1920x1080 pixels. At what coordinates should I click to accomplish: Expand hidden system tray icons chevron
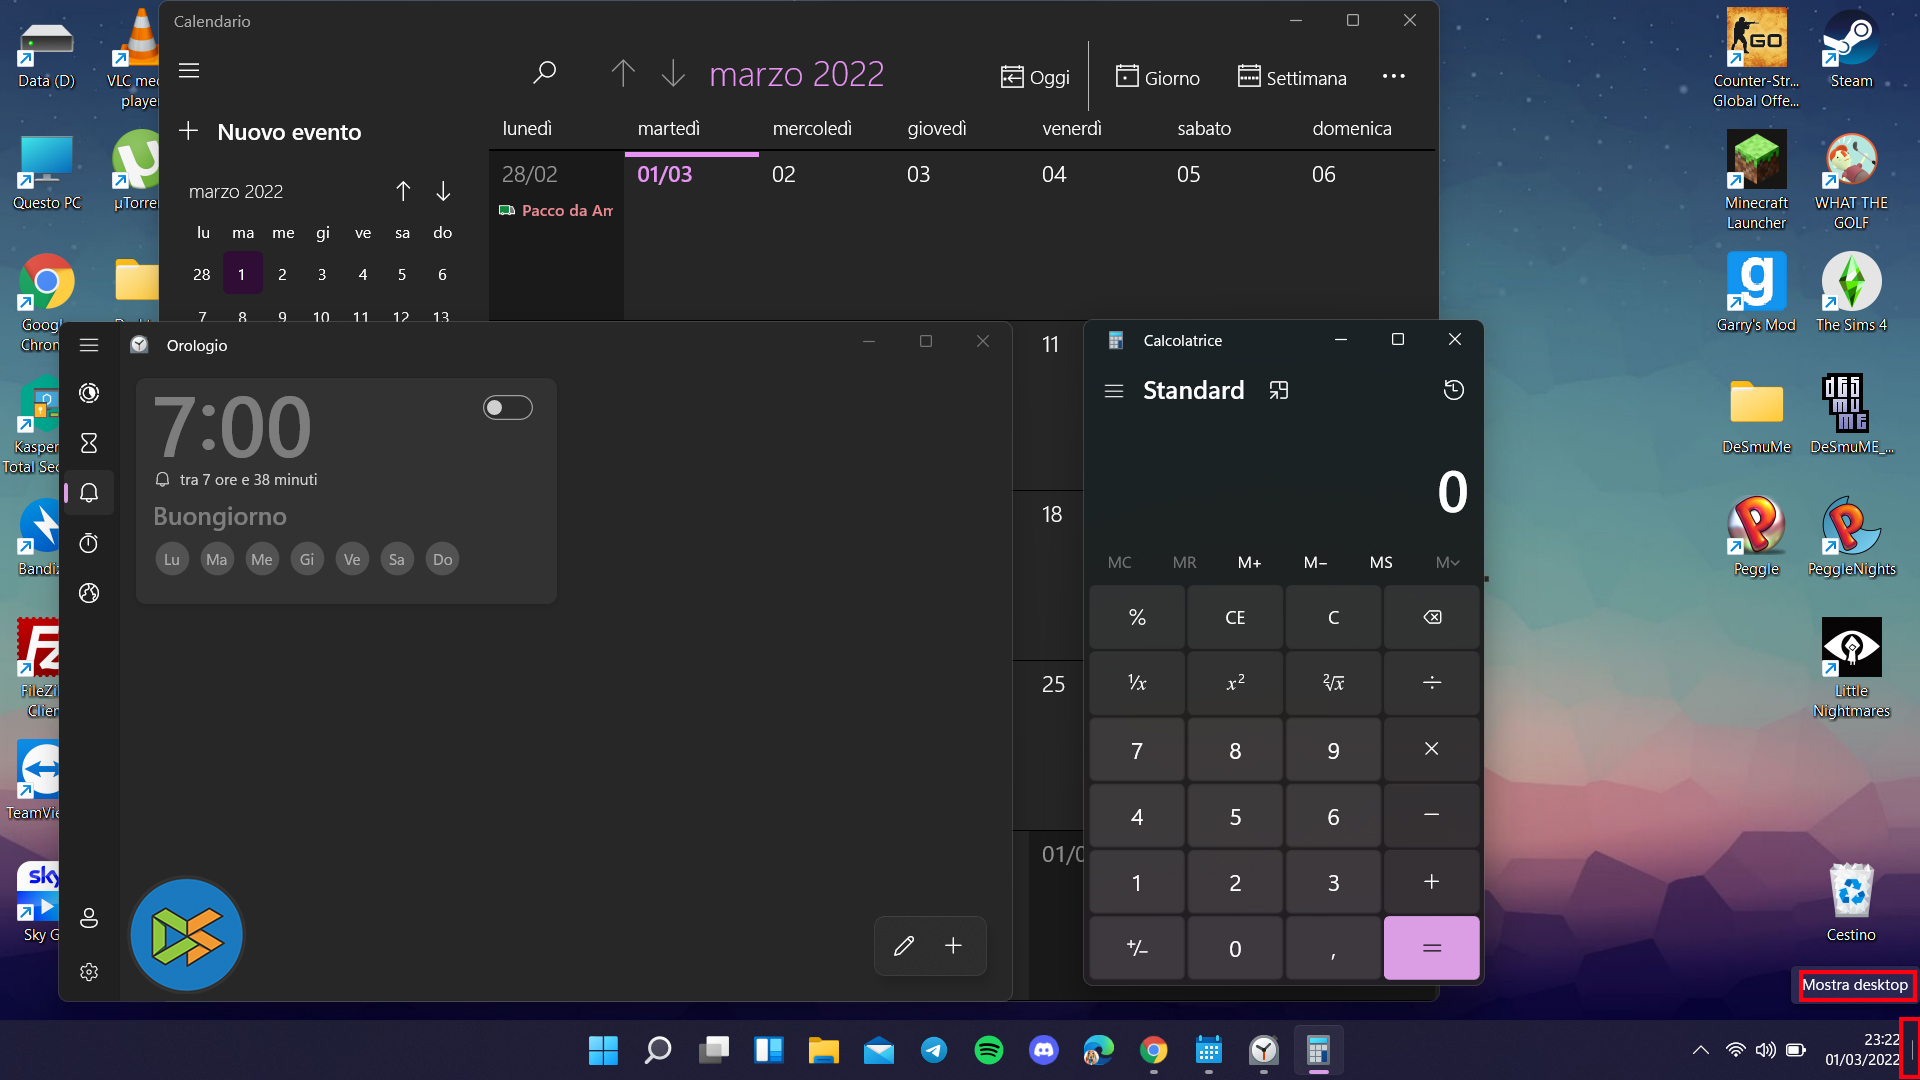point(1700,1050)
